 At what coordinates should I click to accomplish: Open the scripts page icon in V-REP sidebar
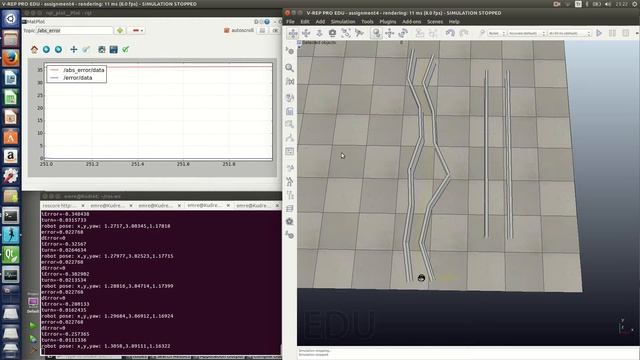(290, 111)
